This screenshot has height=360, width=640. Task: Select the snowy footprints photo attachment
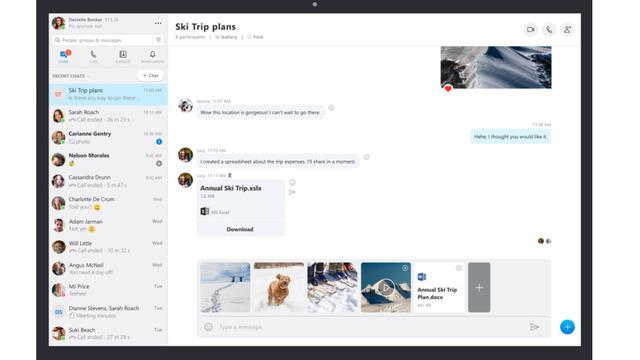coord(225,287)
